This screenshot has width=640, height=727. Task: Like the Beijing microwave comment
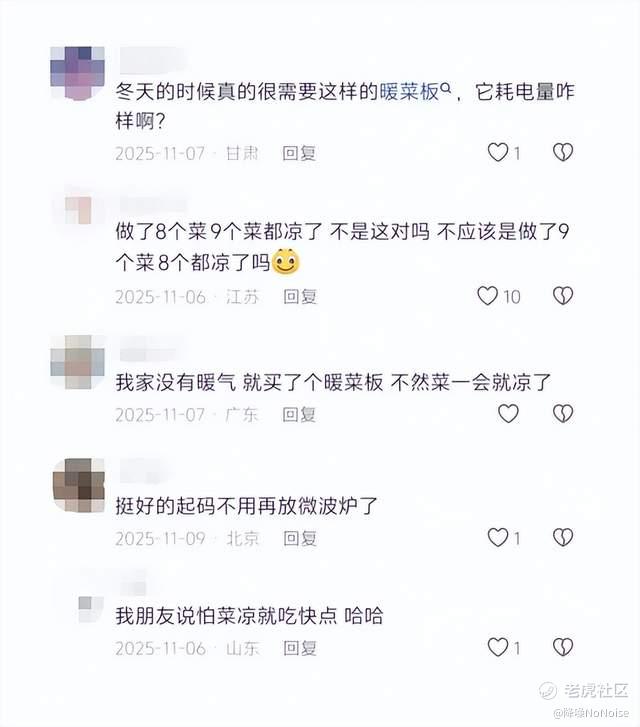point(498,537)
